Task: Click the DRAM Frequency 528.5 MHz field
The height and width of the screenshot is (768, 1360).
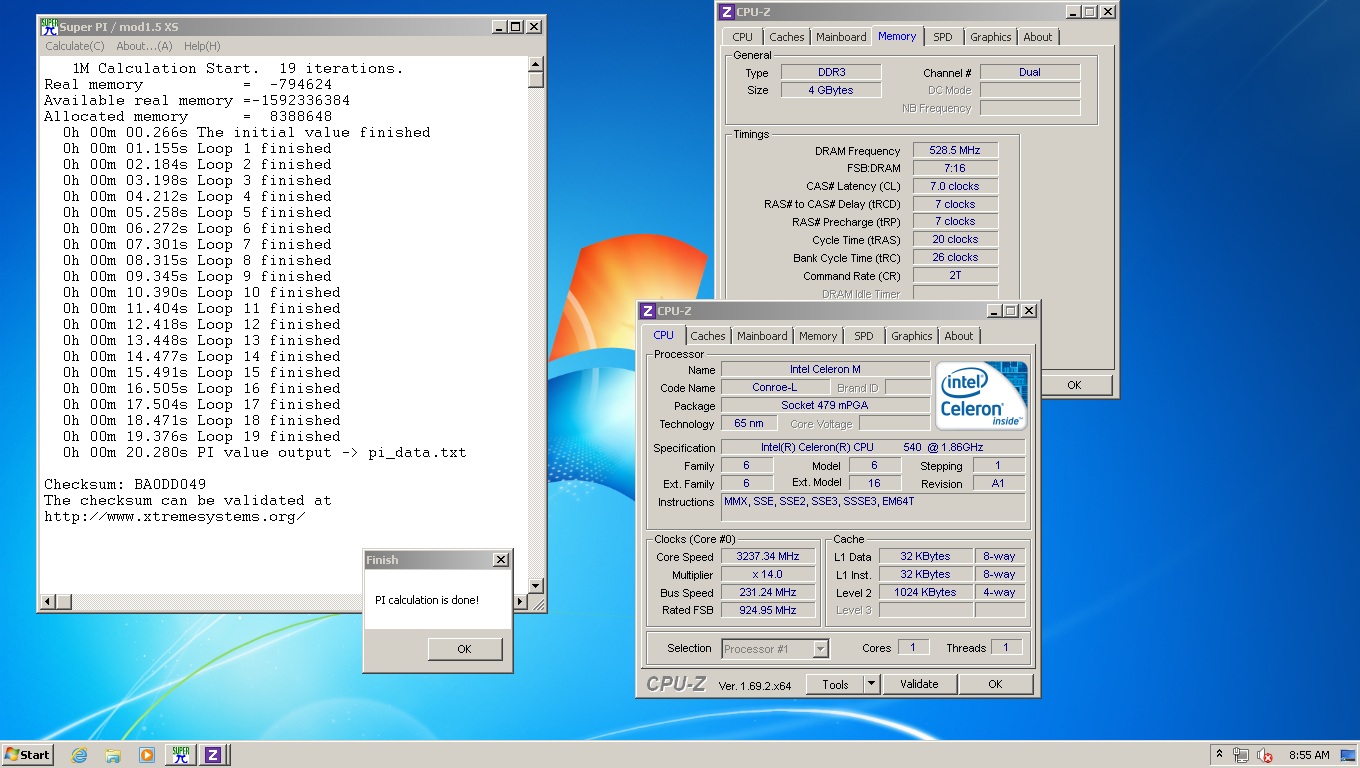Action: point(955,150)
